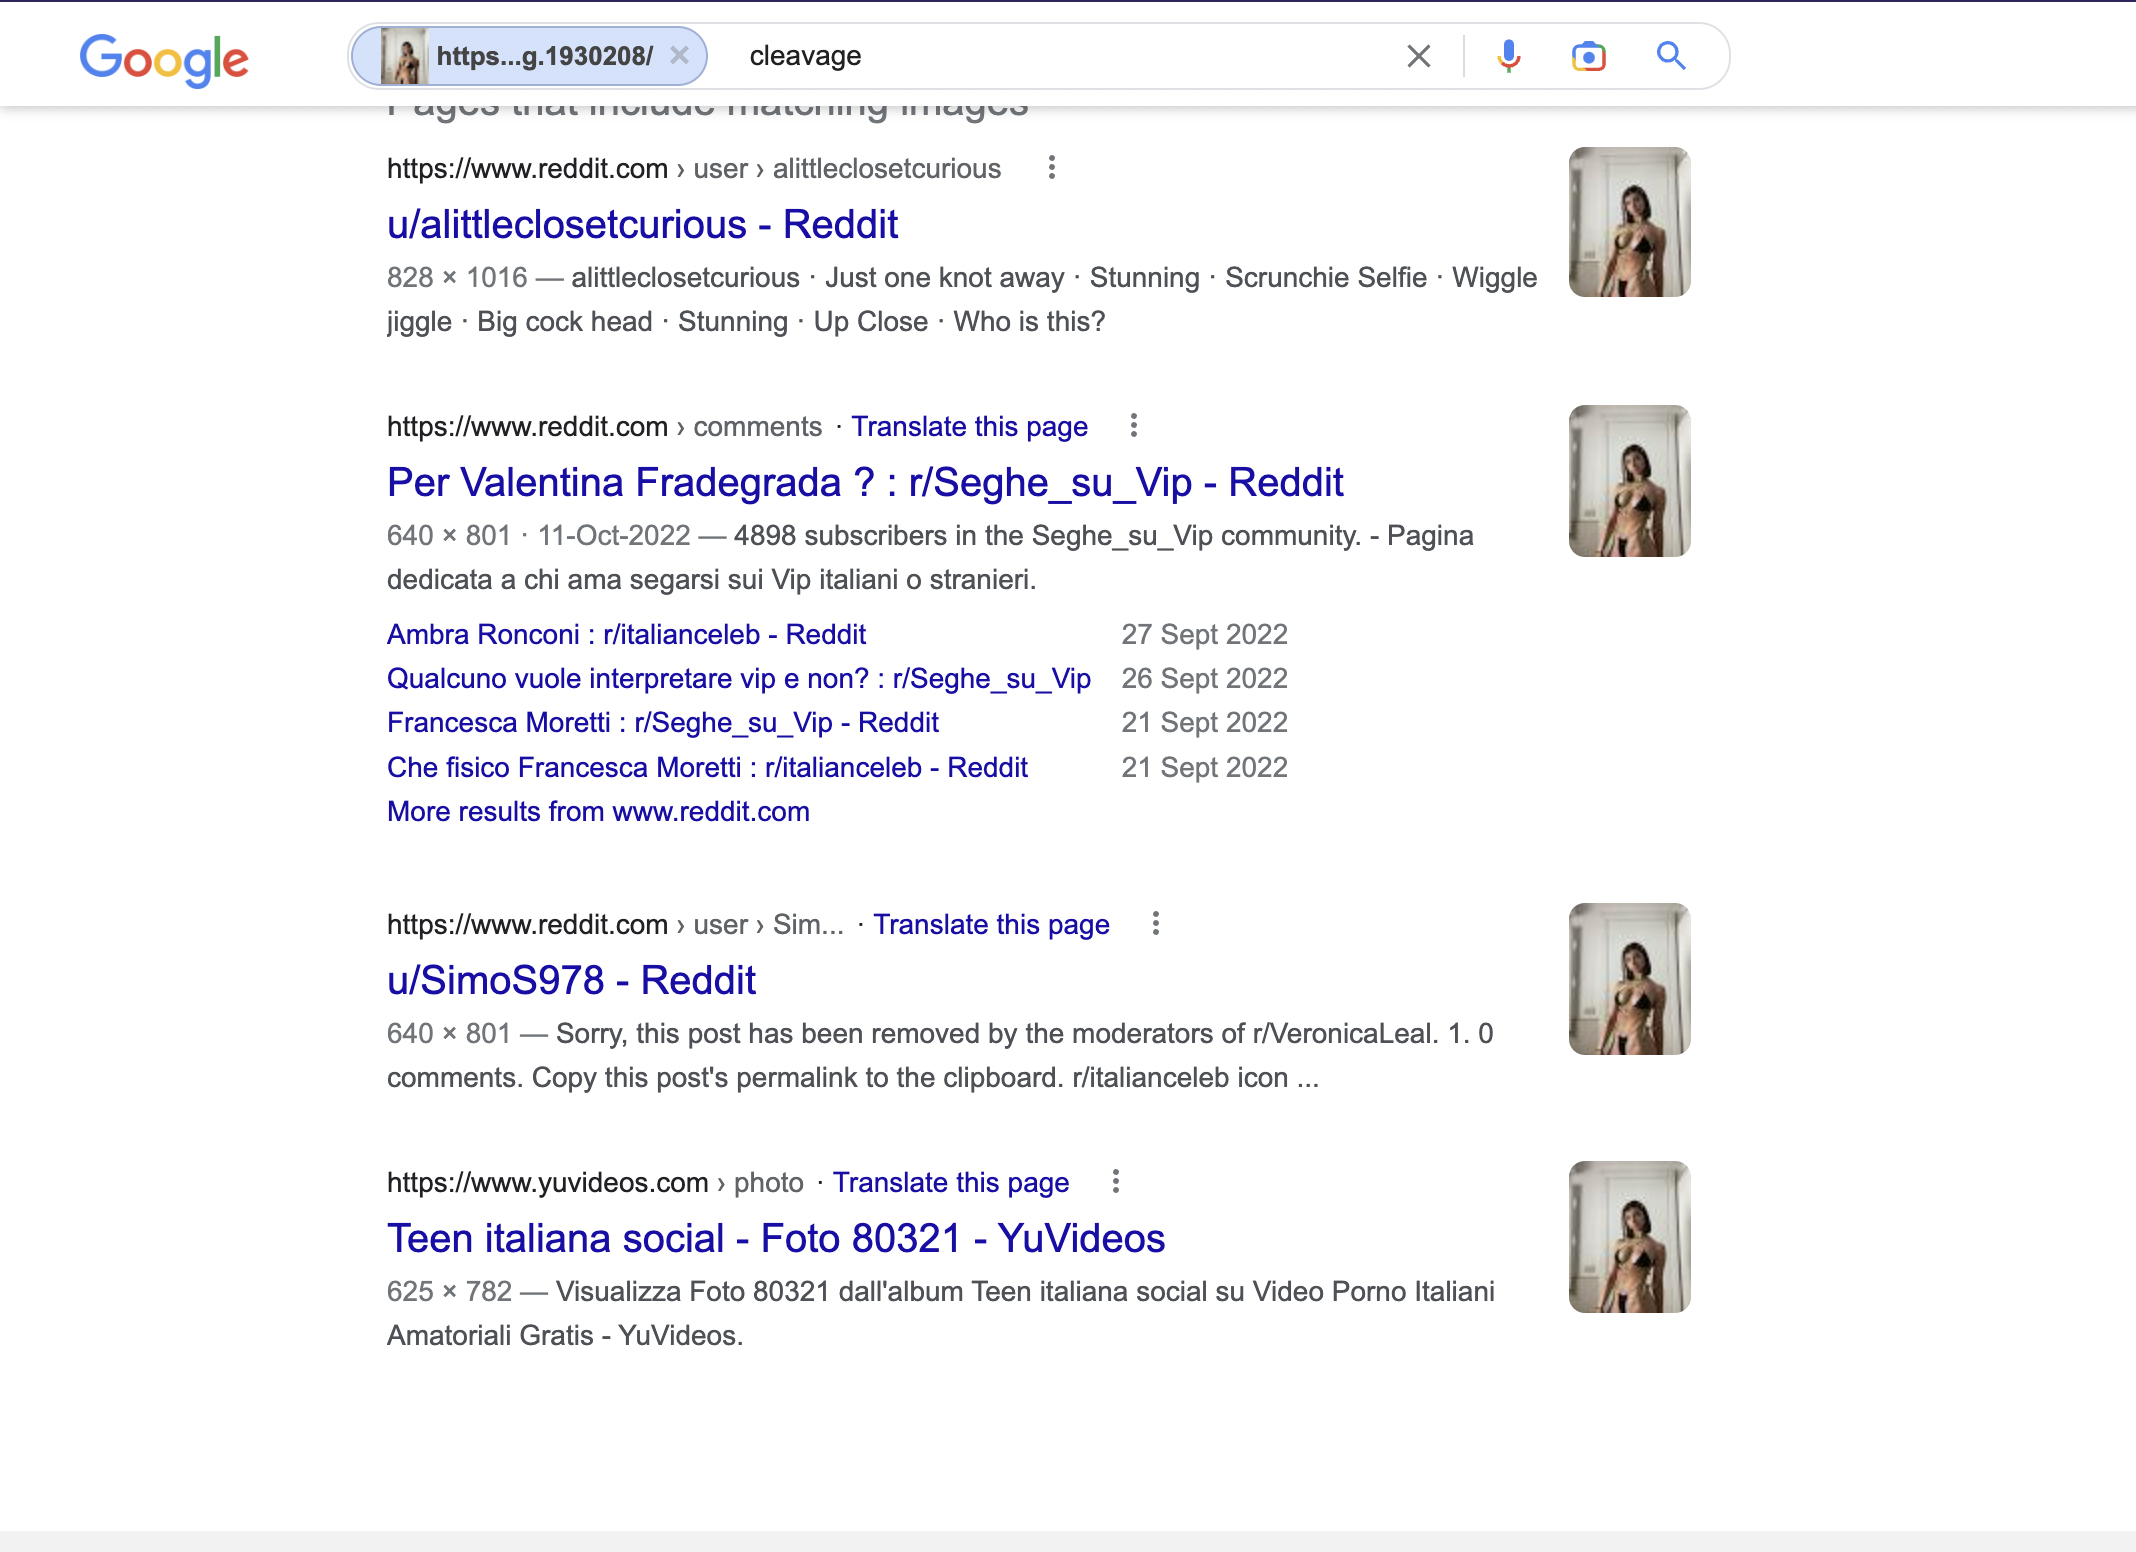
Task: Click URL 'https://www.reddit.com › comments'
Action: point(604,426)
